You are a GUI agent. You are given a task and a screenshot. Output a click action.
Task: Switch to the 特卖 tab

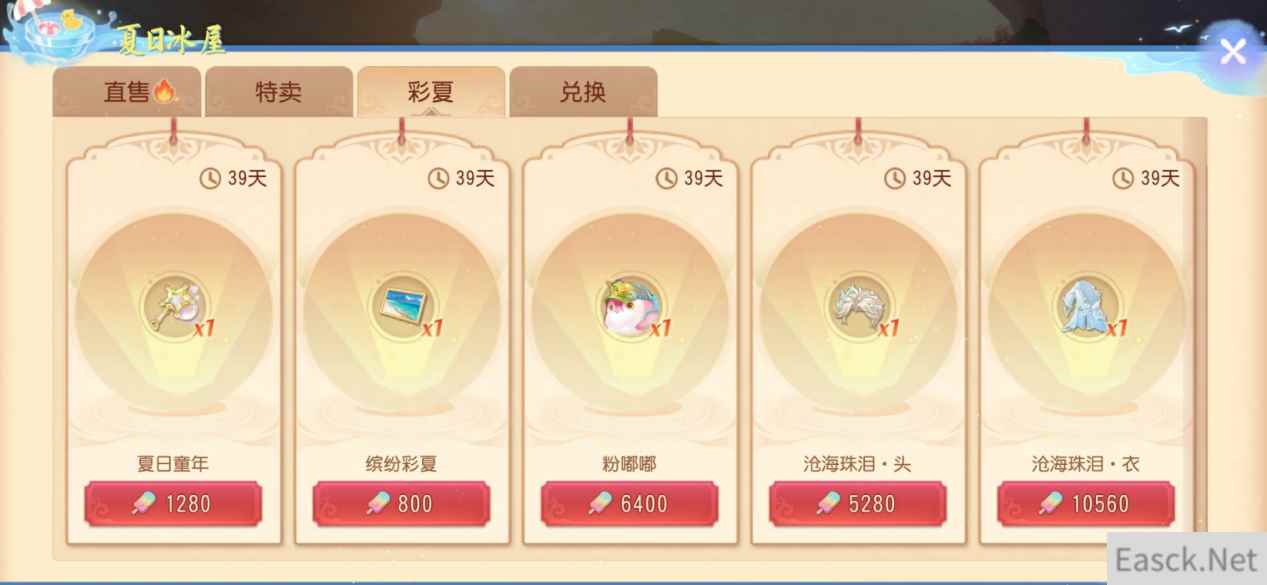click(x=279, y=93)
